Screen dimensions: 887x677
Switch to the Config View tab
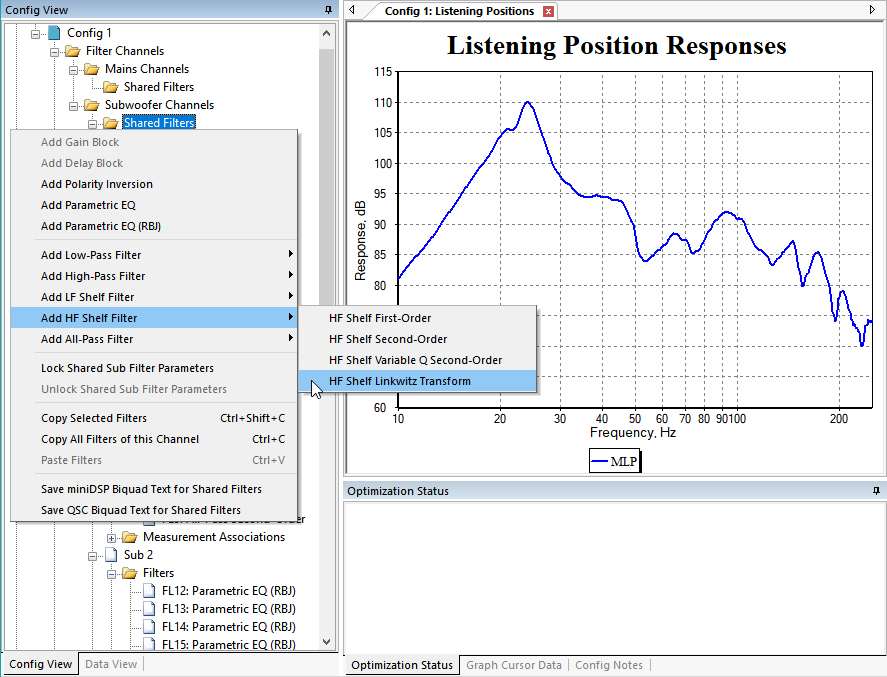[41, 664]
